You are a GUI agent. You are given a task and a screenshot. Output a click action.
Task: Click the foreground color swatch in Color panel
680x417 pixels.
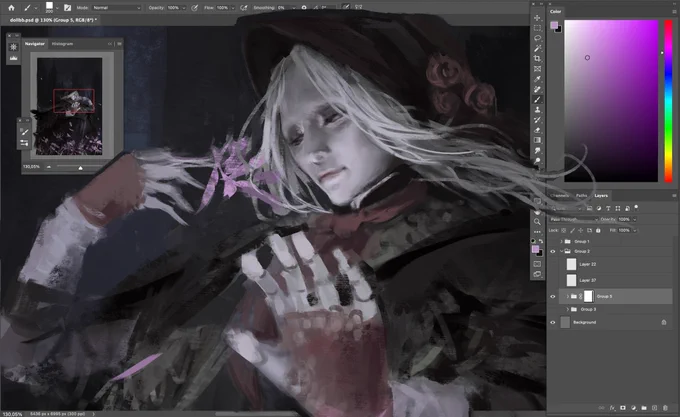(x=554, y=26)
